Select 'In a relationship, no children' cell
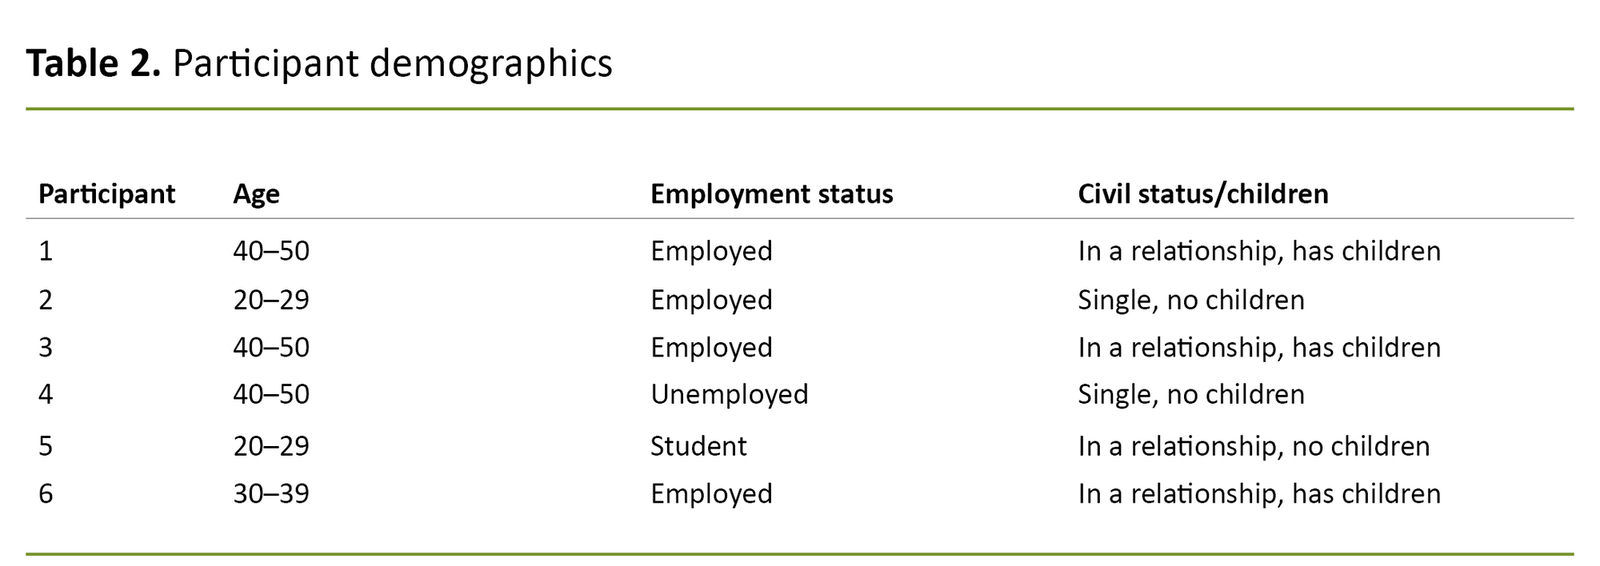Viewport: 1600px width, 566px height. point(1253,445)
